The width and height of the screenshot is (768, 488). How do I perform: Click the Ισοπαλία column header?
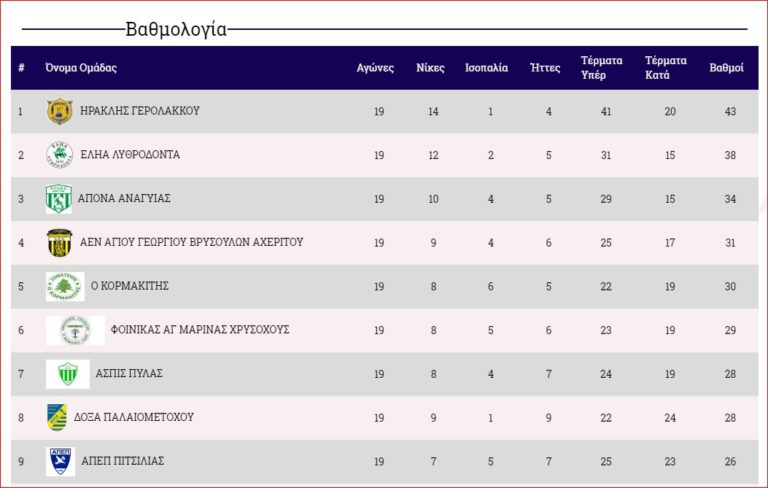point(486,68)
